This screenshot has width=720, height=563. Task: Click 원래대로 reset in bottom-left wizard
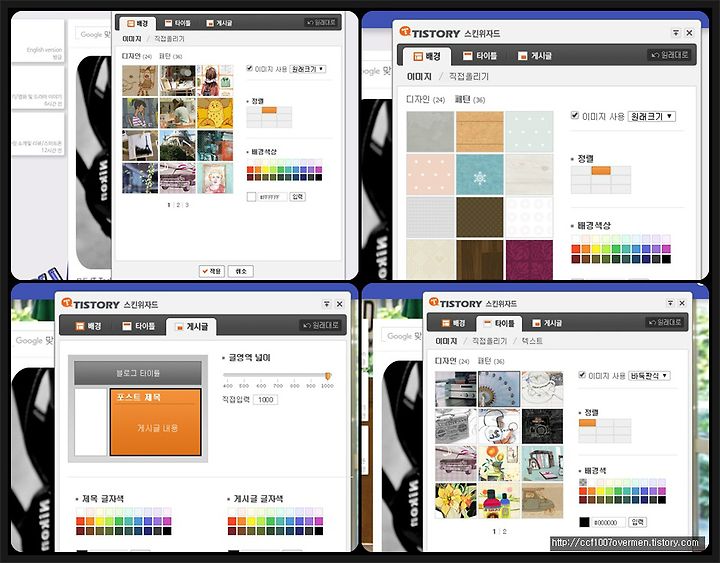321,325
